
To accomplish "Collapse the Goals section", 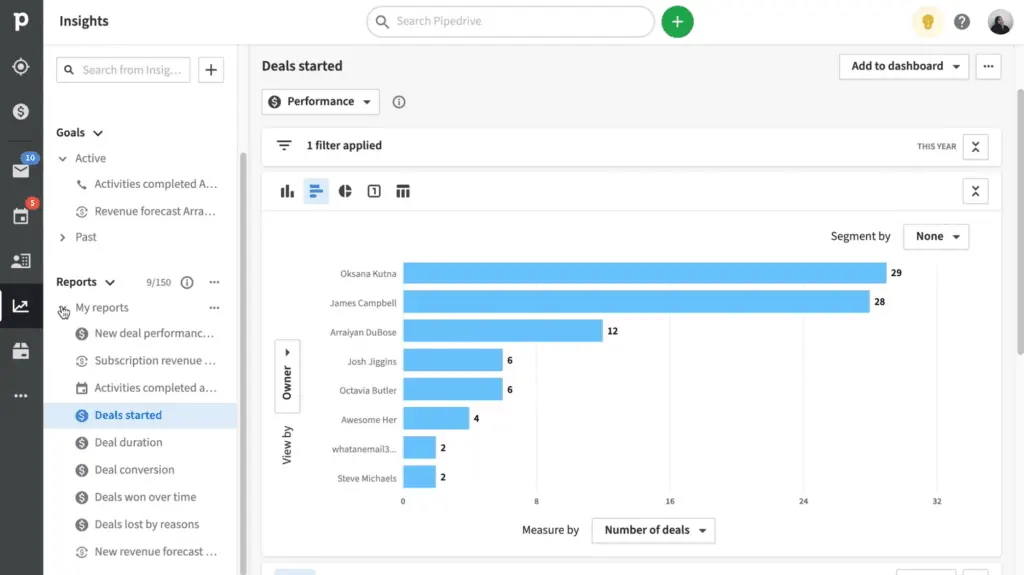I will click(x=98, y=133).
